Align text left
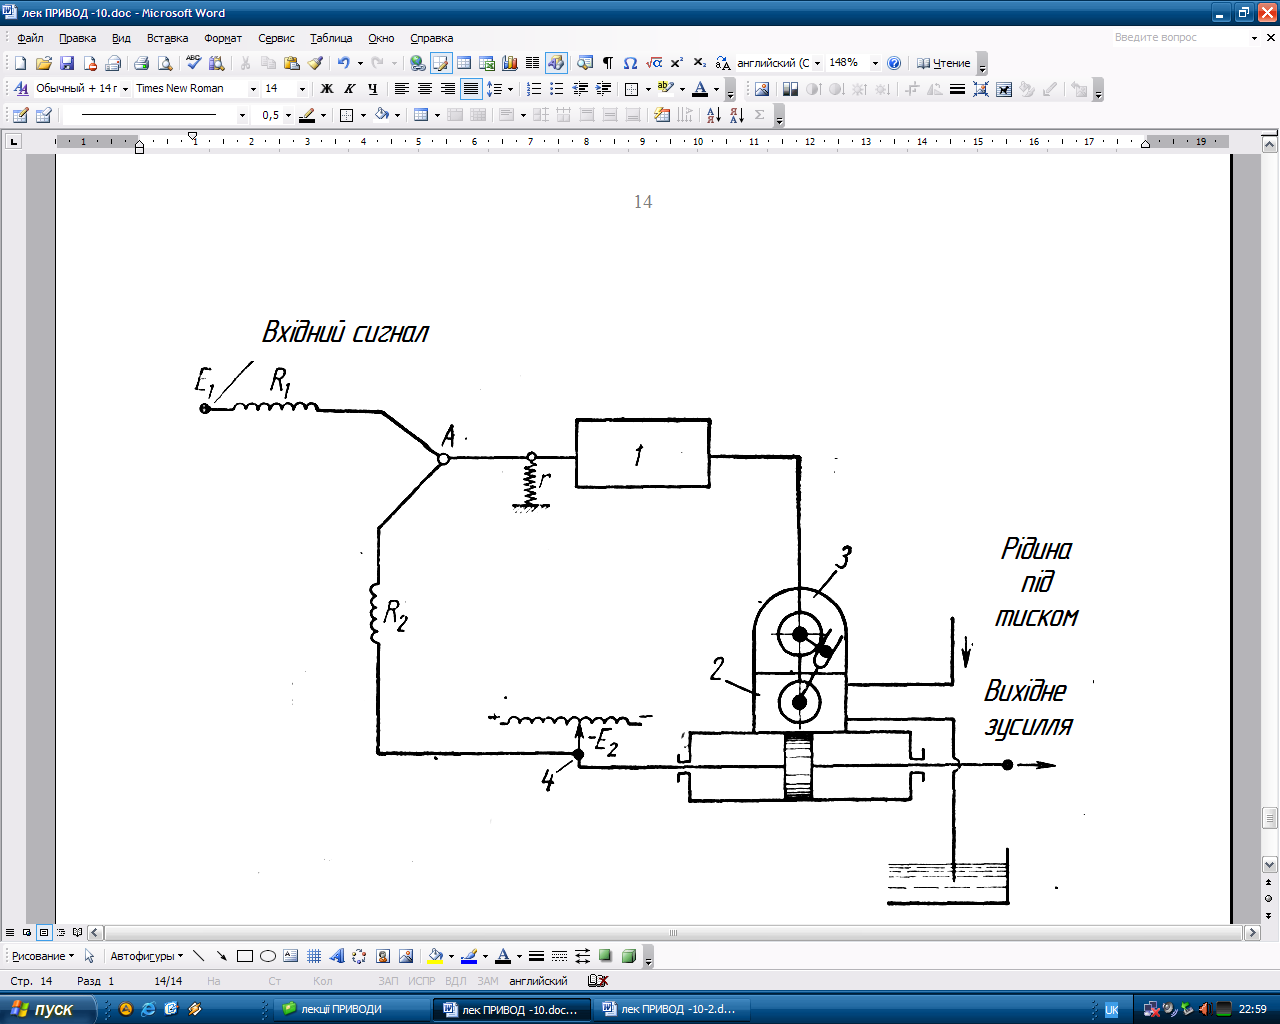 [x=401, y=89]
